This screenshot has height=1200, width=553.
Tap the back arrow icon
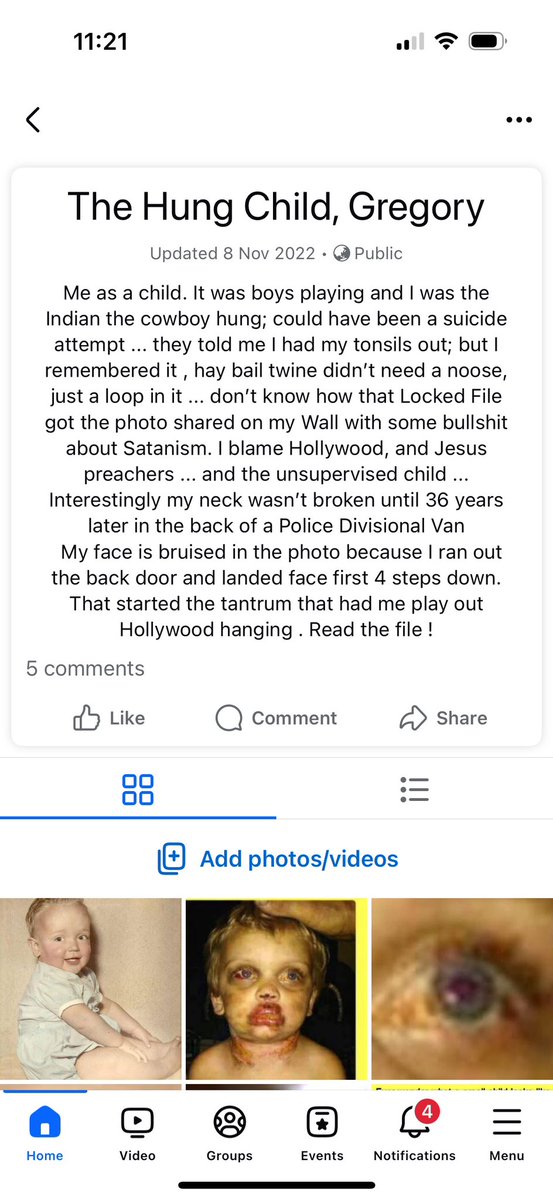33,120
